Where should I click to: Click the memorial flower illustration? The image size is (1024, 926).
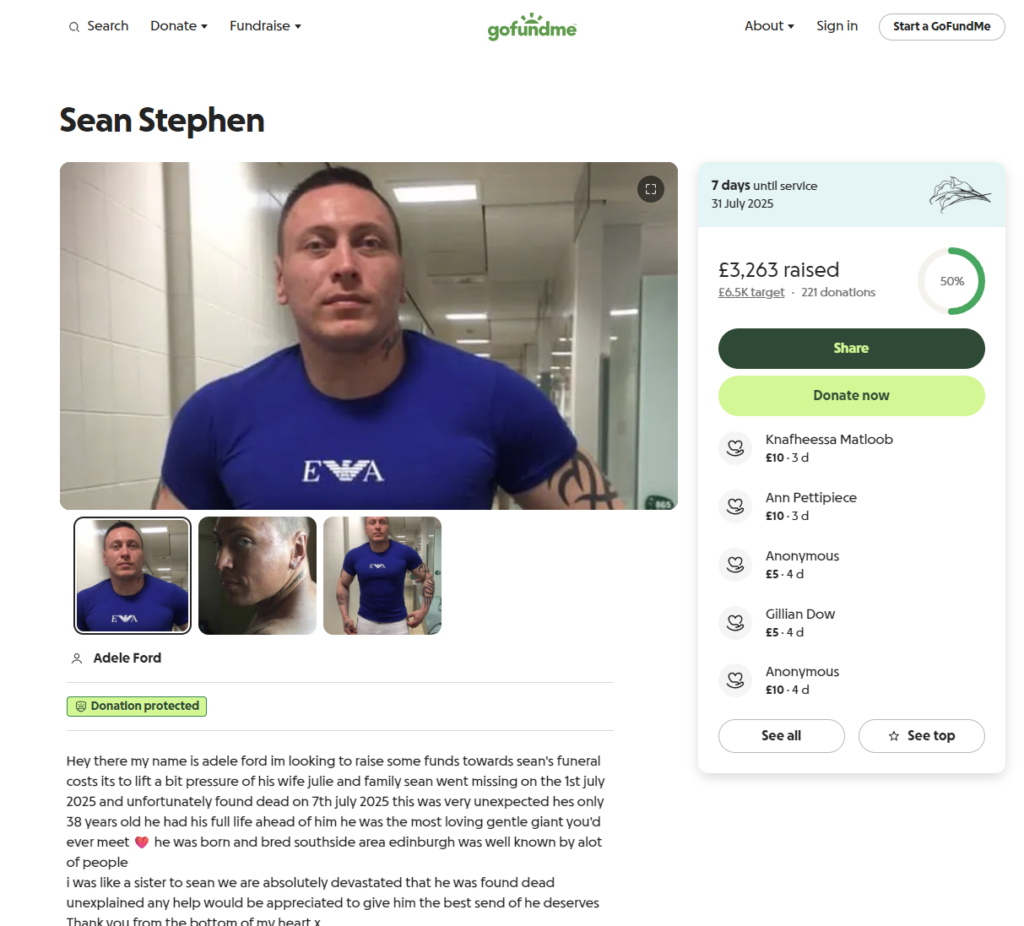point(959,194)
